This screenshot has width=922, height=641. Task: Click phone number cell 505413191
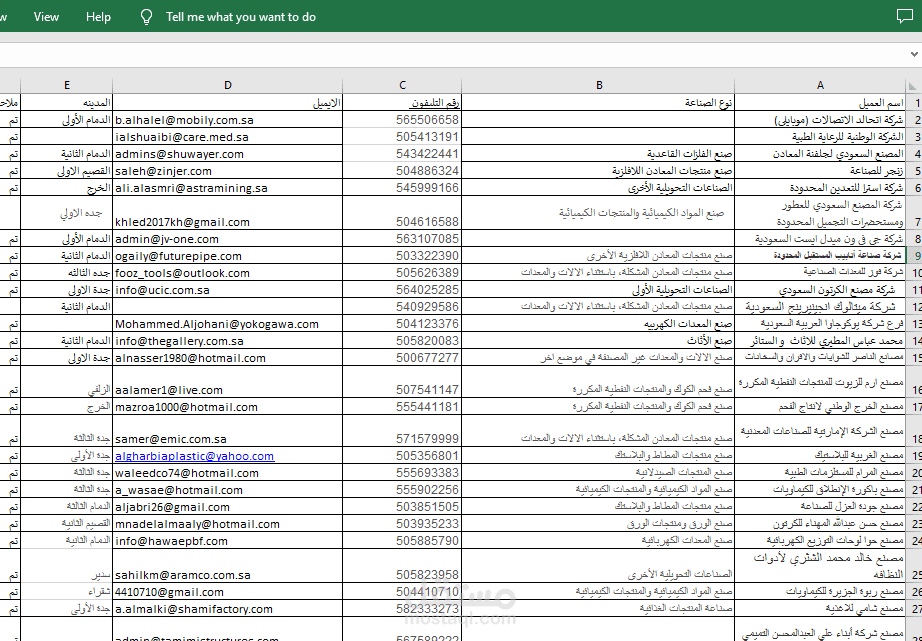tap(402, 137)
